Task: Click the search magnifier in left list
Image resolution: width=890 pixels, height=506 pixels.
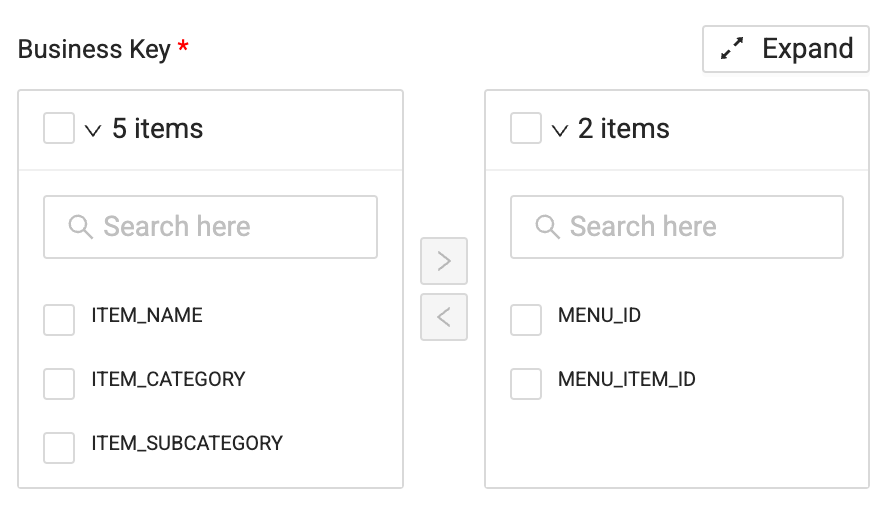Action: (x=81, y=227)
